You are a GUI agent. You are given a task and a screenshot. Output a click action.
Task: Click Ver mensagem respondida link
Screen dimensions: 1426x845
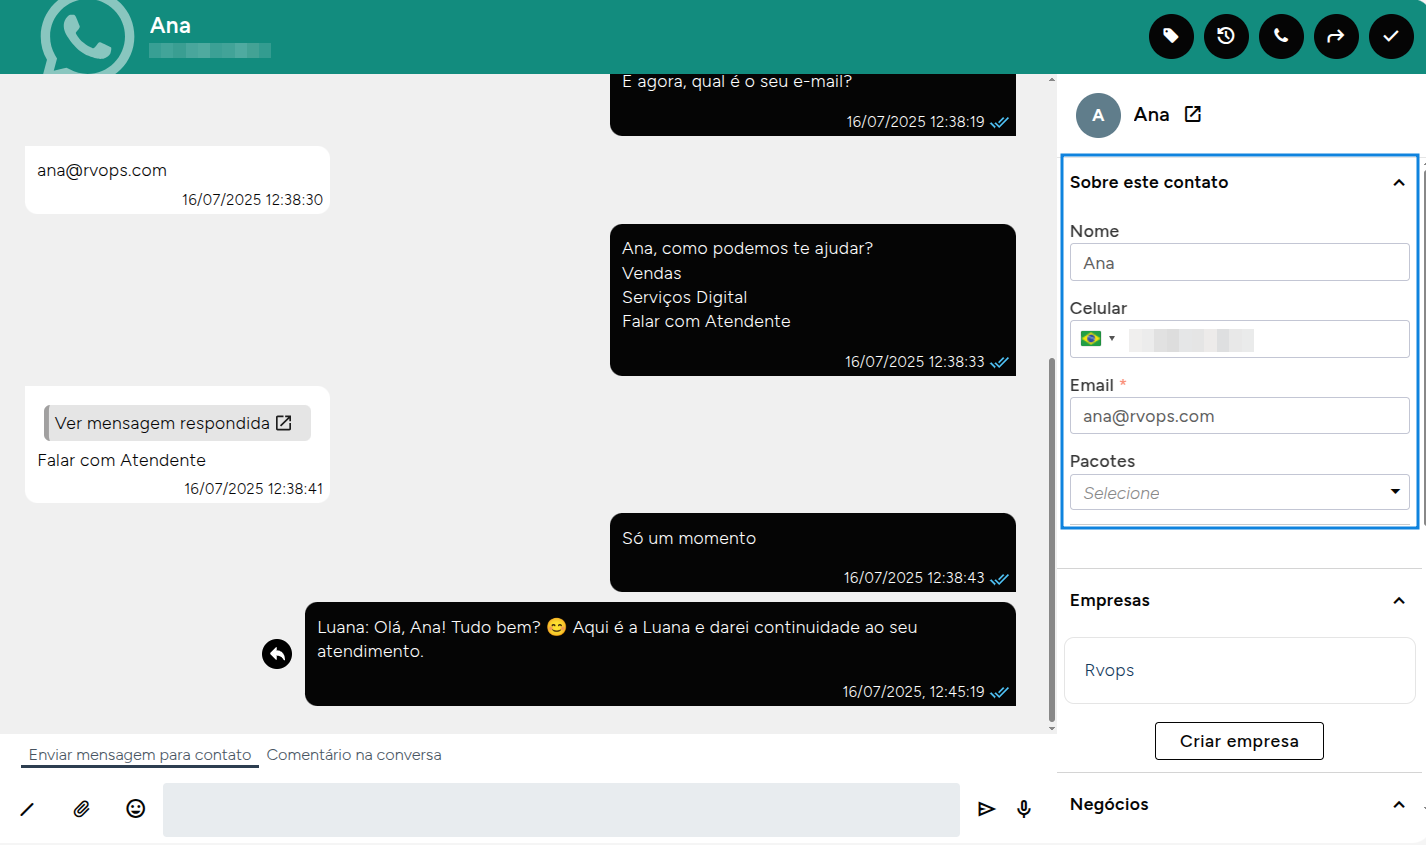[x=173, y=423]
